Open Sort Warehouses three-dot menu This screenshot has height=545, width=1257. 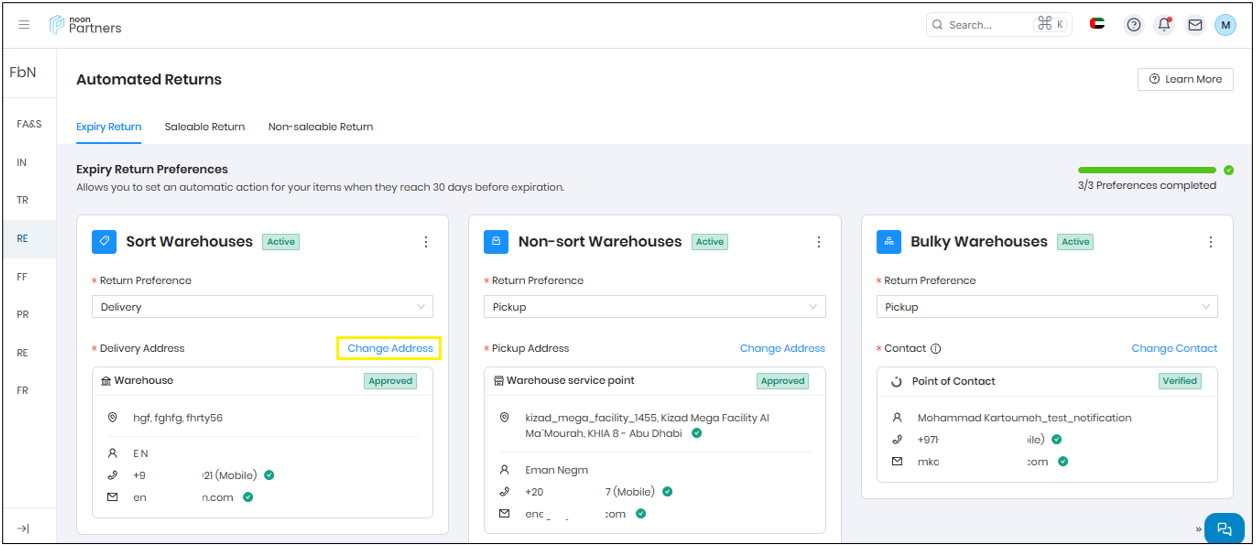click(426, 242)
